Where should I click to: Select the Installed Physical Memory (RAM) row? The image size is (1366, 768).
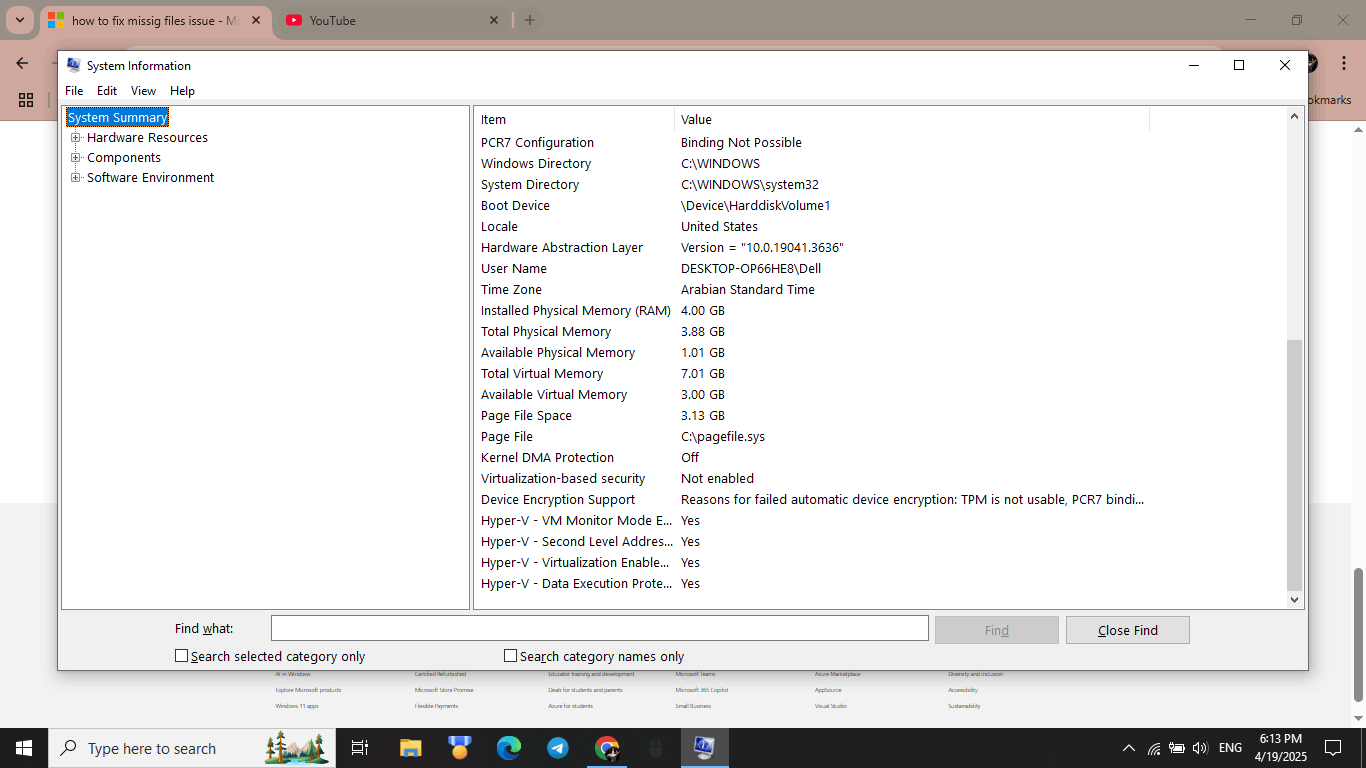[812, 311]
